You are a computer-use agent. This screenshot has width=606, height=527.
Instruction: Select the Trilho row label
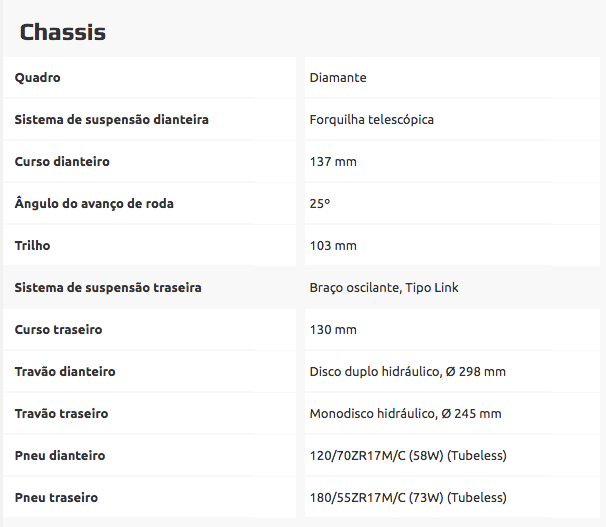click(32, 245)
